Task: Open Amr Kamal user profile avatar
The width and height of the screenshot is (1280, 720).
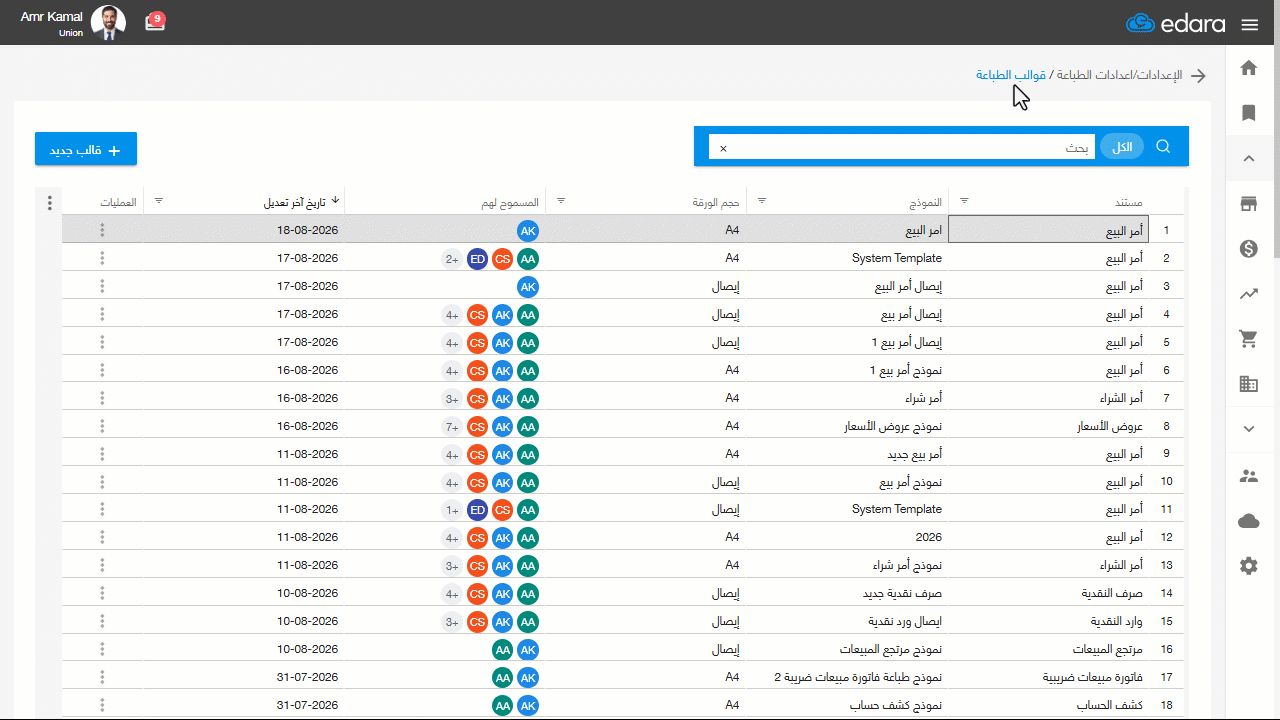Action: coord(108,22)
